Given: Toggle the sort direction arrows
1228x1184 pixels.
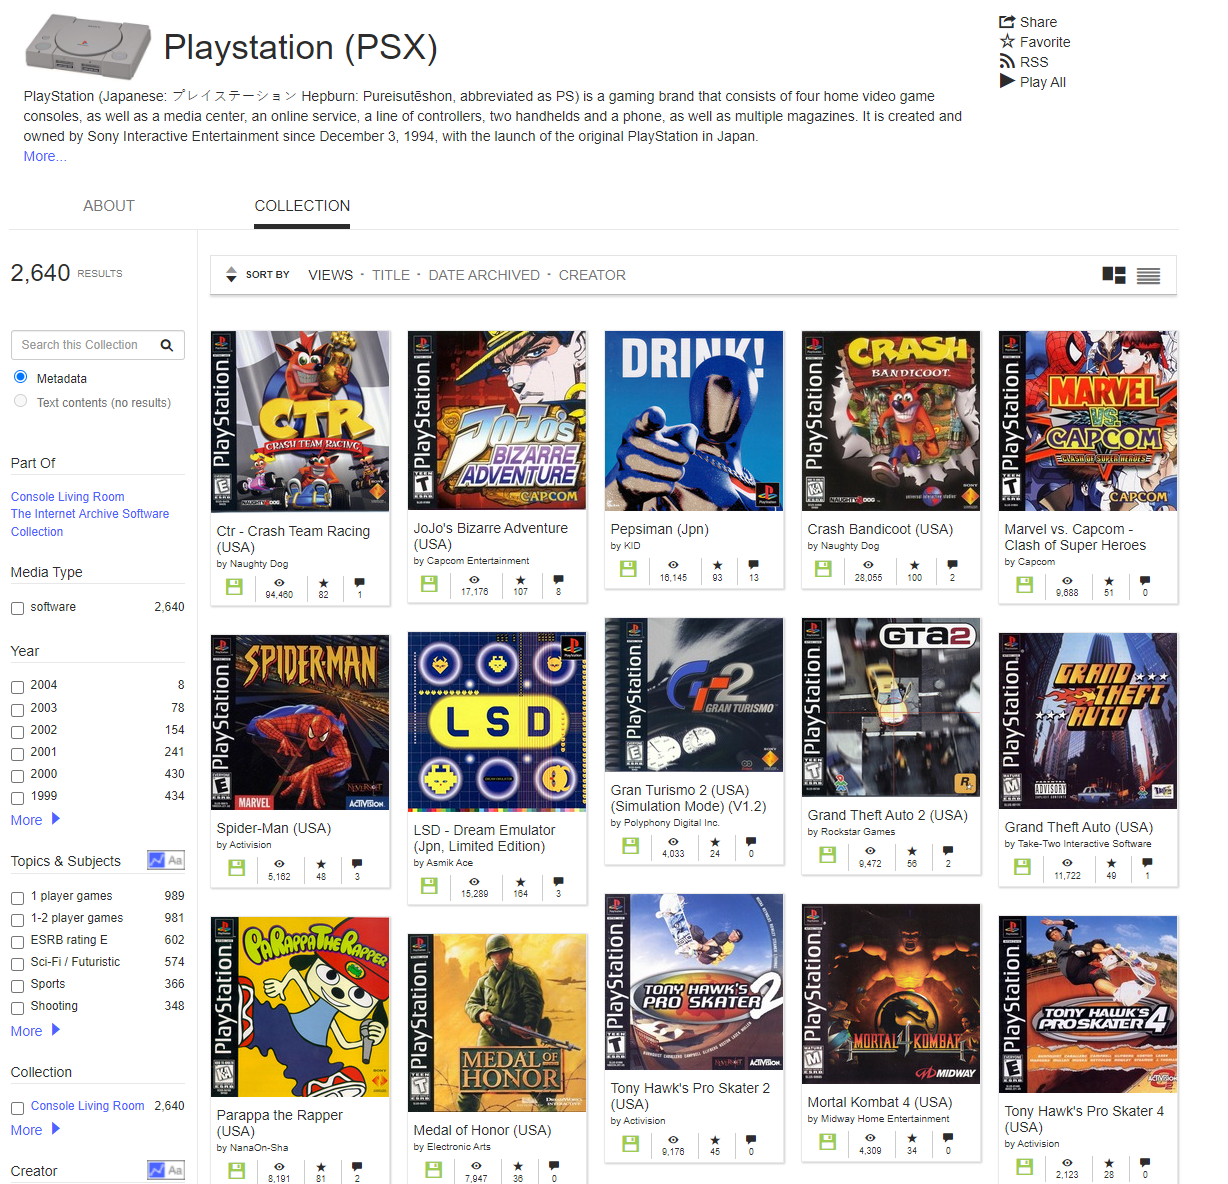Looking at the screenshot, I should pos(231,275).
